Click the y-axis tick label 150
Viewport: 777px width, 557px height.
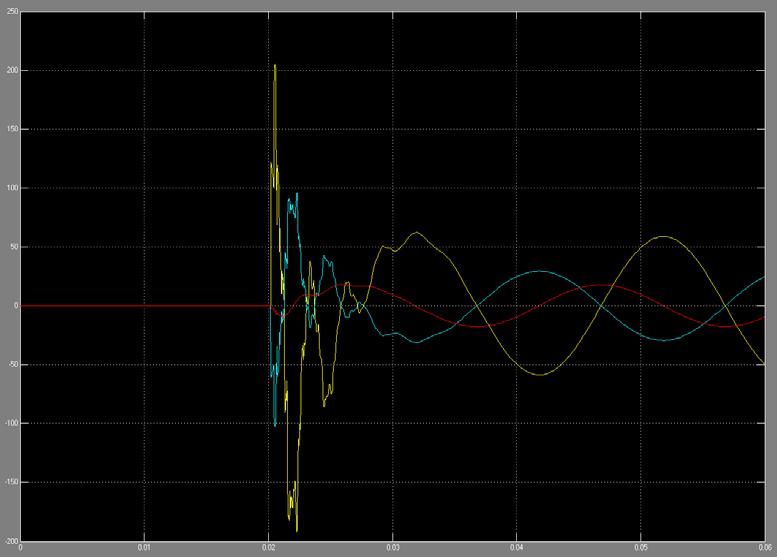click(x=12, y=129)
